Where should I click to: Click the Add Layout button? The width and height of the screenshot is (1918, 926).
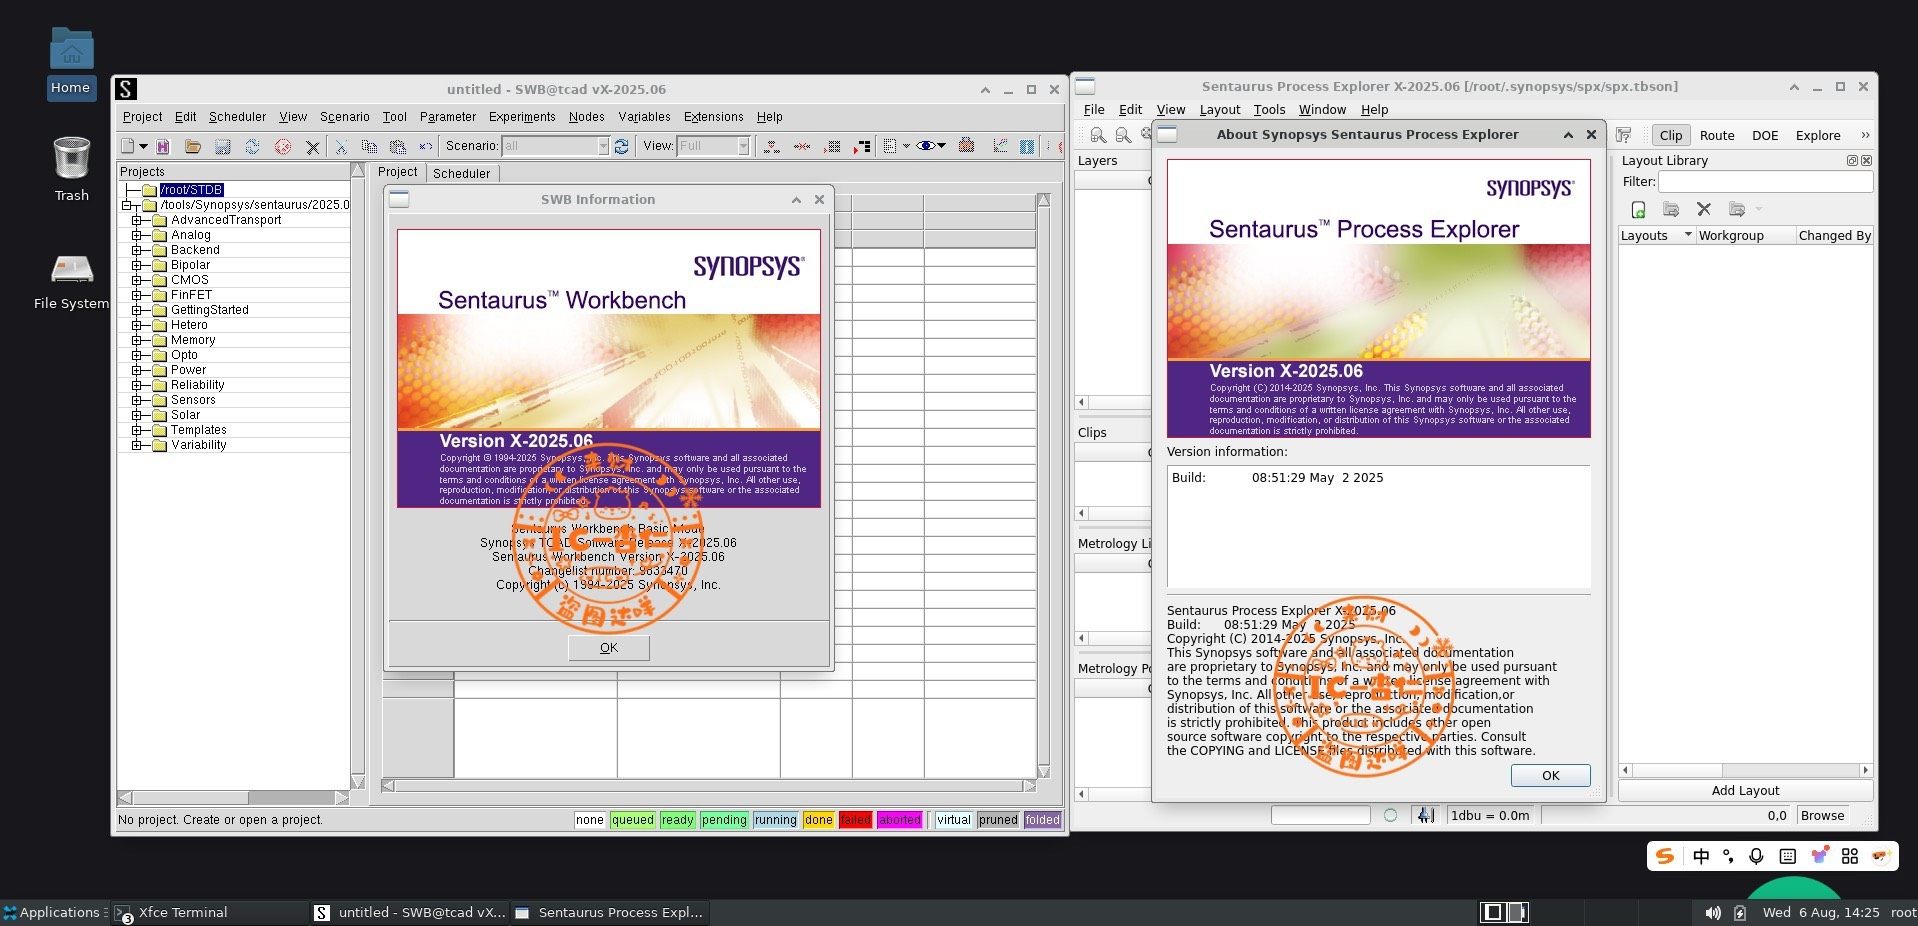[1745, 790]
